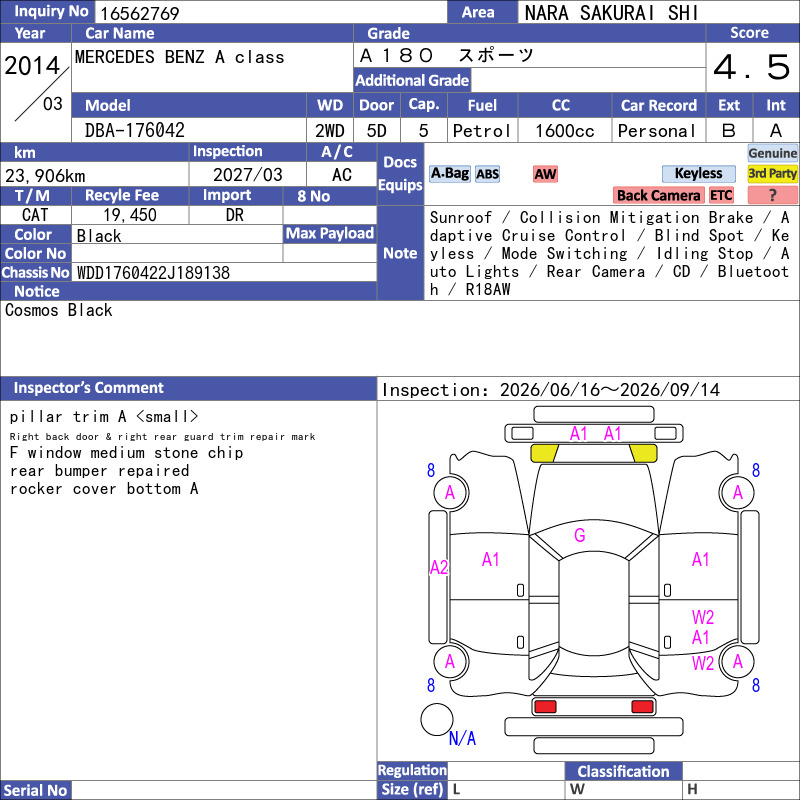Select the Personal car record value
This screenshot has height=800, width=800.
657,131
